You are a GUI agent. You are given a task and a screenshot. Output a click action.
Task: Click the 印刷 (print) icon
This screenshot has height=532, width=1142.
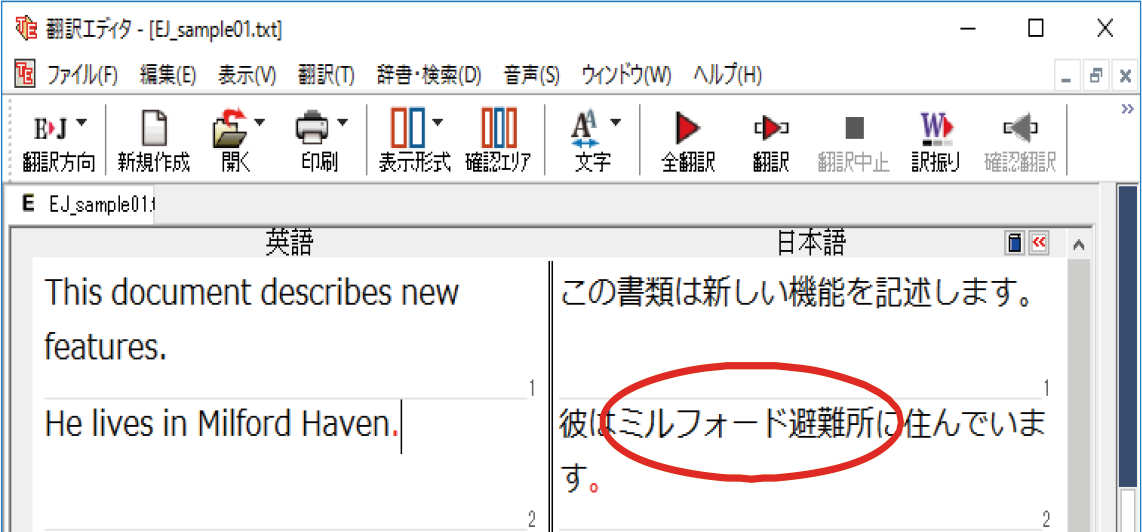pyautogui.click(x=311, y=129)
